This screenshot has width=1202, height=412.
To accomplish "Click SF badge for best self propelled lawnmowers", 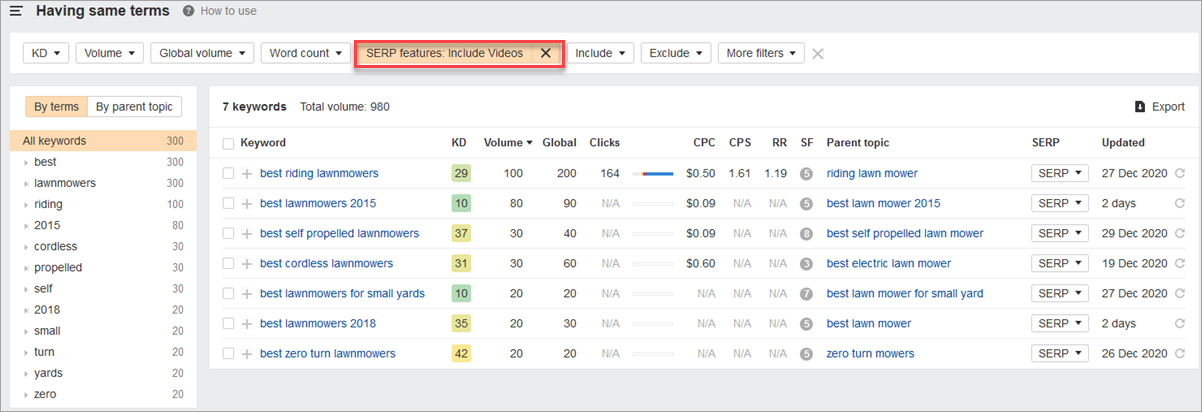I will pyautogui.click(x=806, y=234).
